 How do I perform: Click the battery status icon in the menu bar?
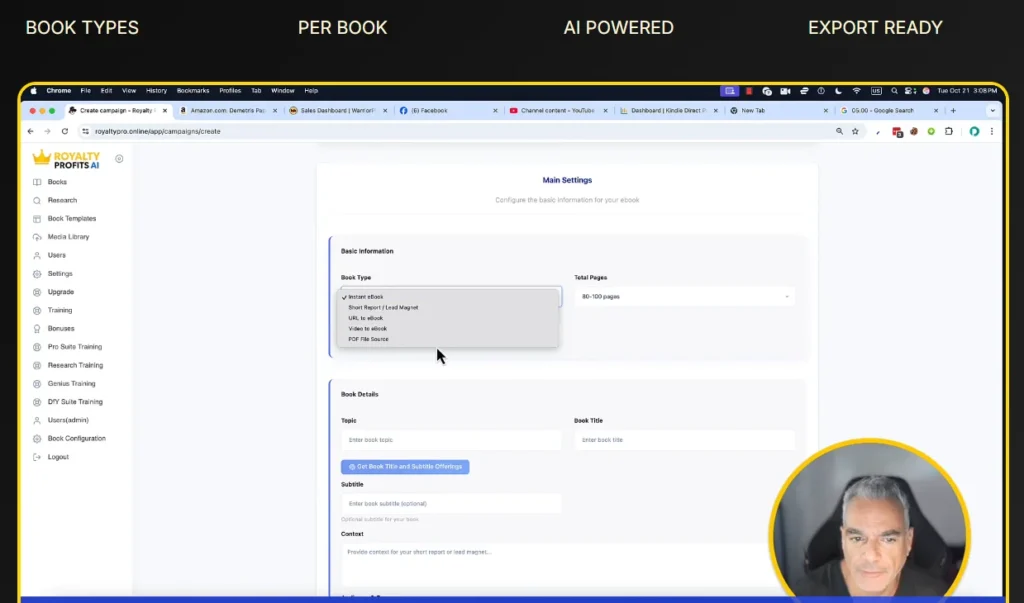coord(820,90)
